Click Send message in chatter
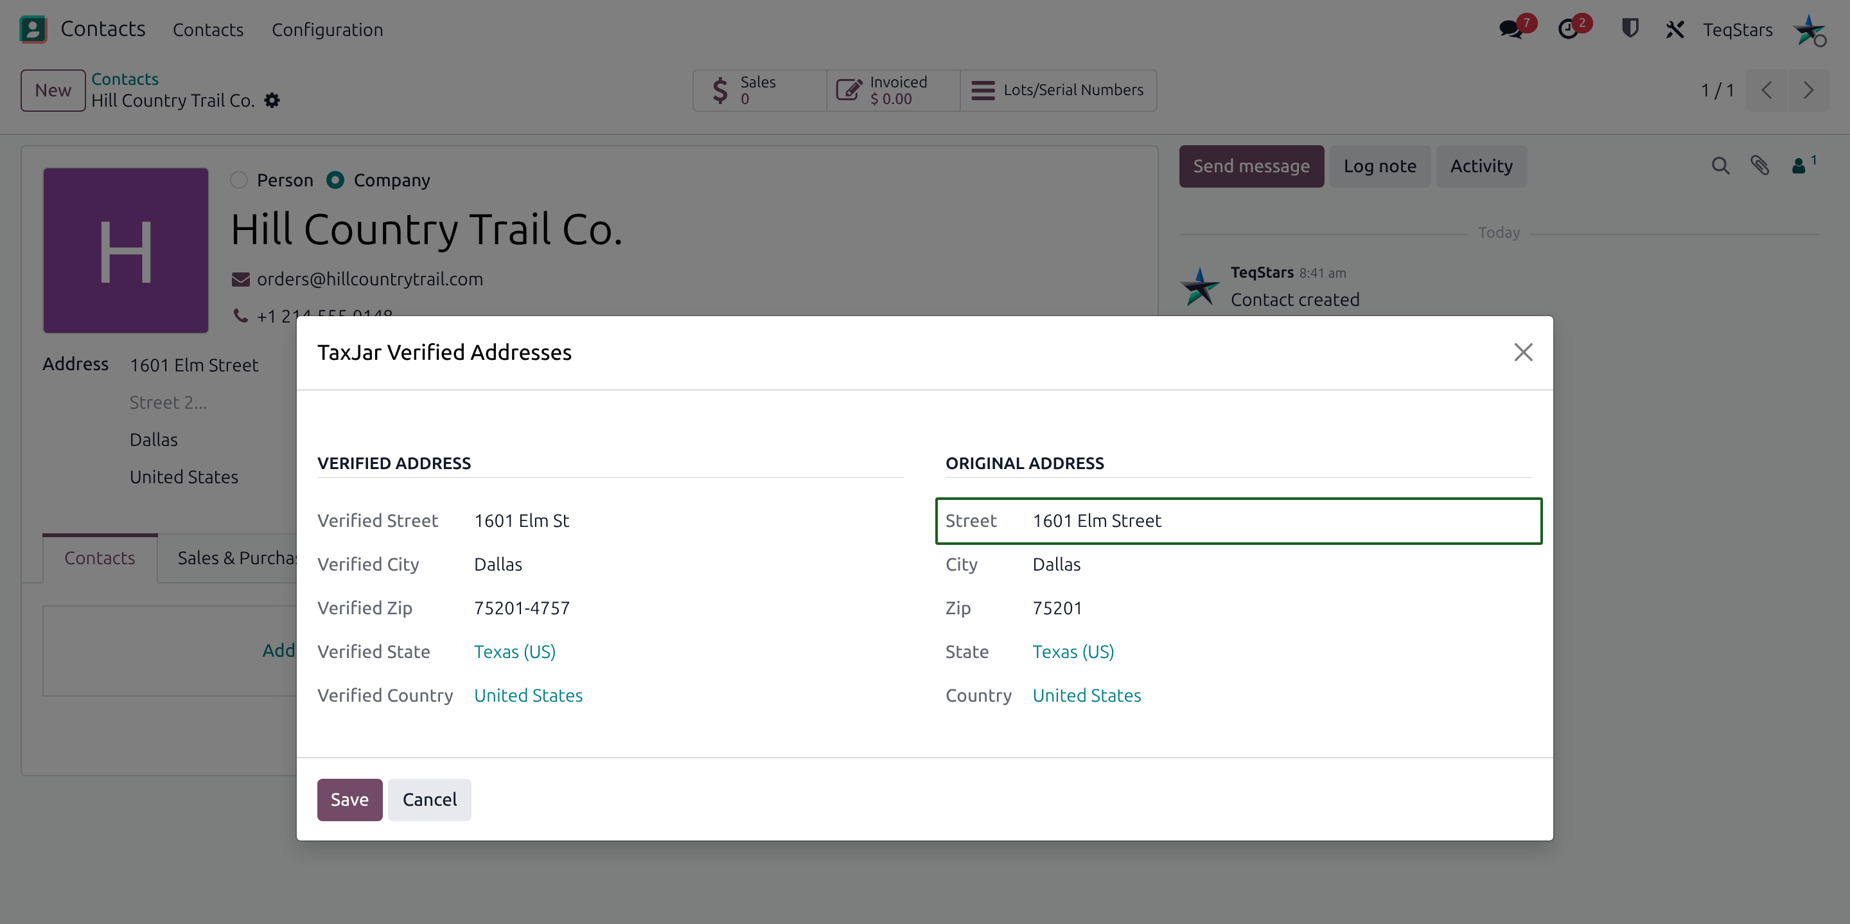This screenshot has width=1850, height=924. click(x=1251, y=166)
